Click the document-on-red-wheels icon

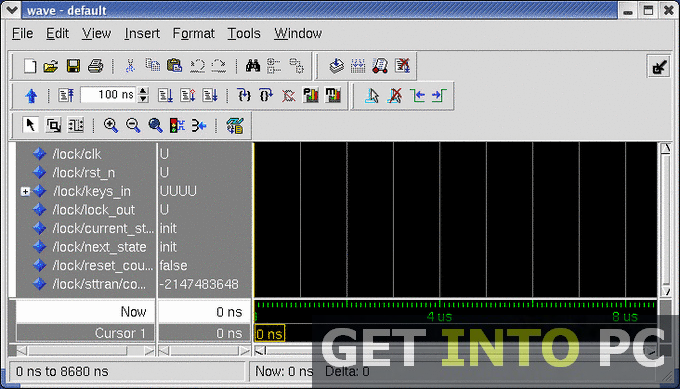point(380,66)
